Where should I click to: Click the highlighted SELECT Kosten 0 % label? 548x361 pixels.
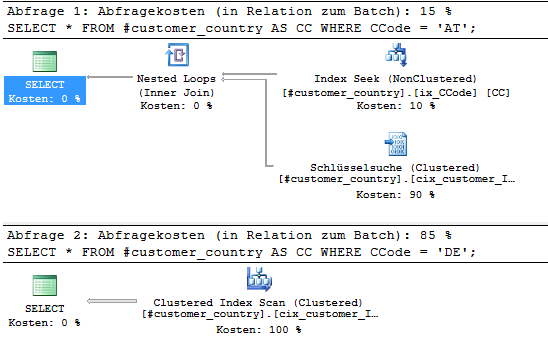[x=45, y=91]
